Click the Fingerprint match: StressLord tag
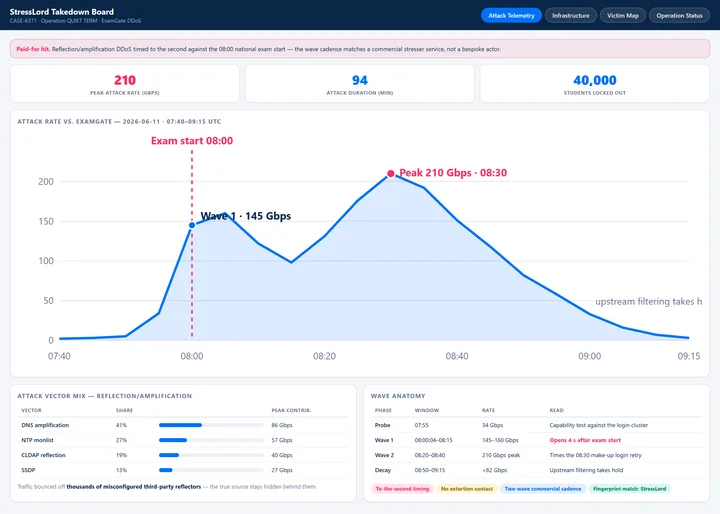 pyautogui.click(x=630, y=489)
